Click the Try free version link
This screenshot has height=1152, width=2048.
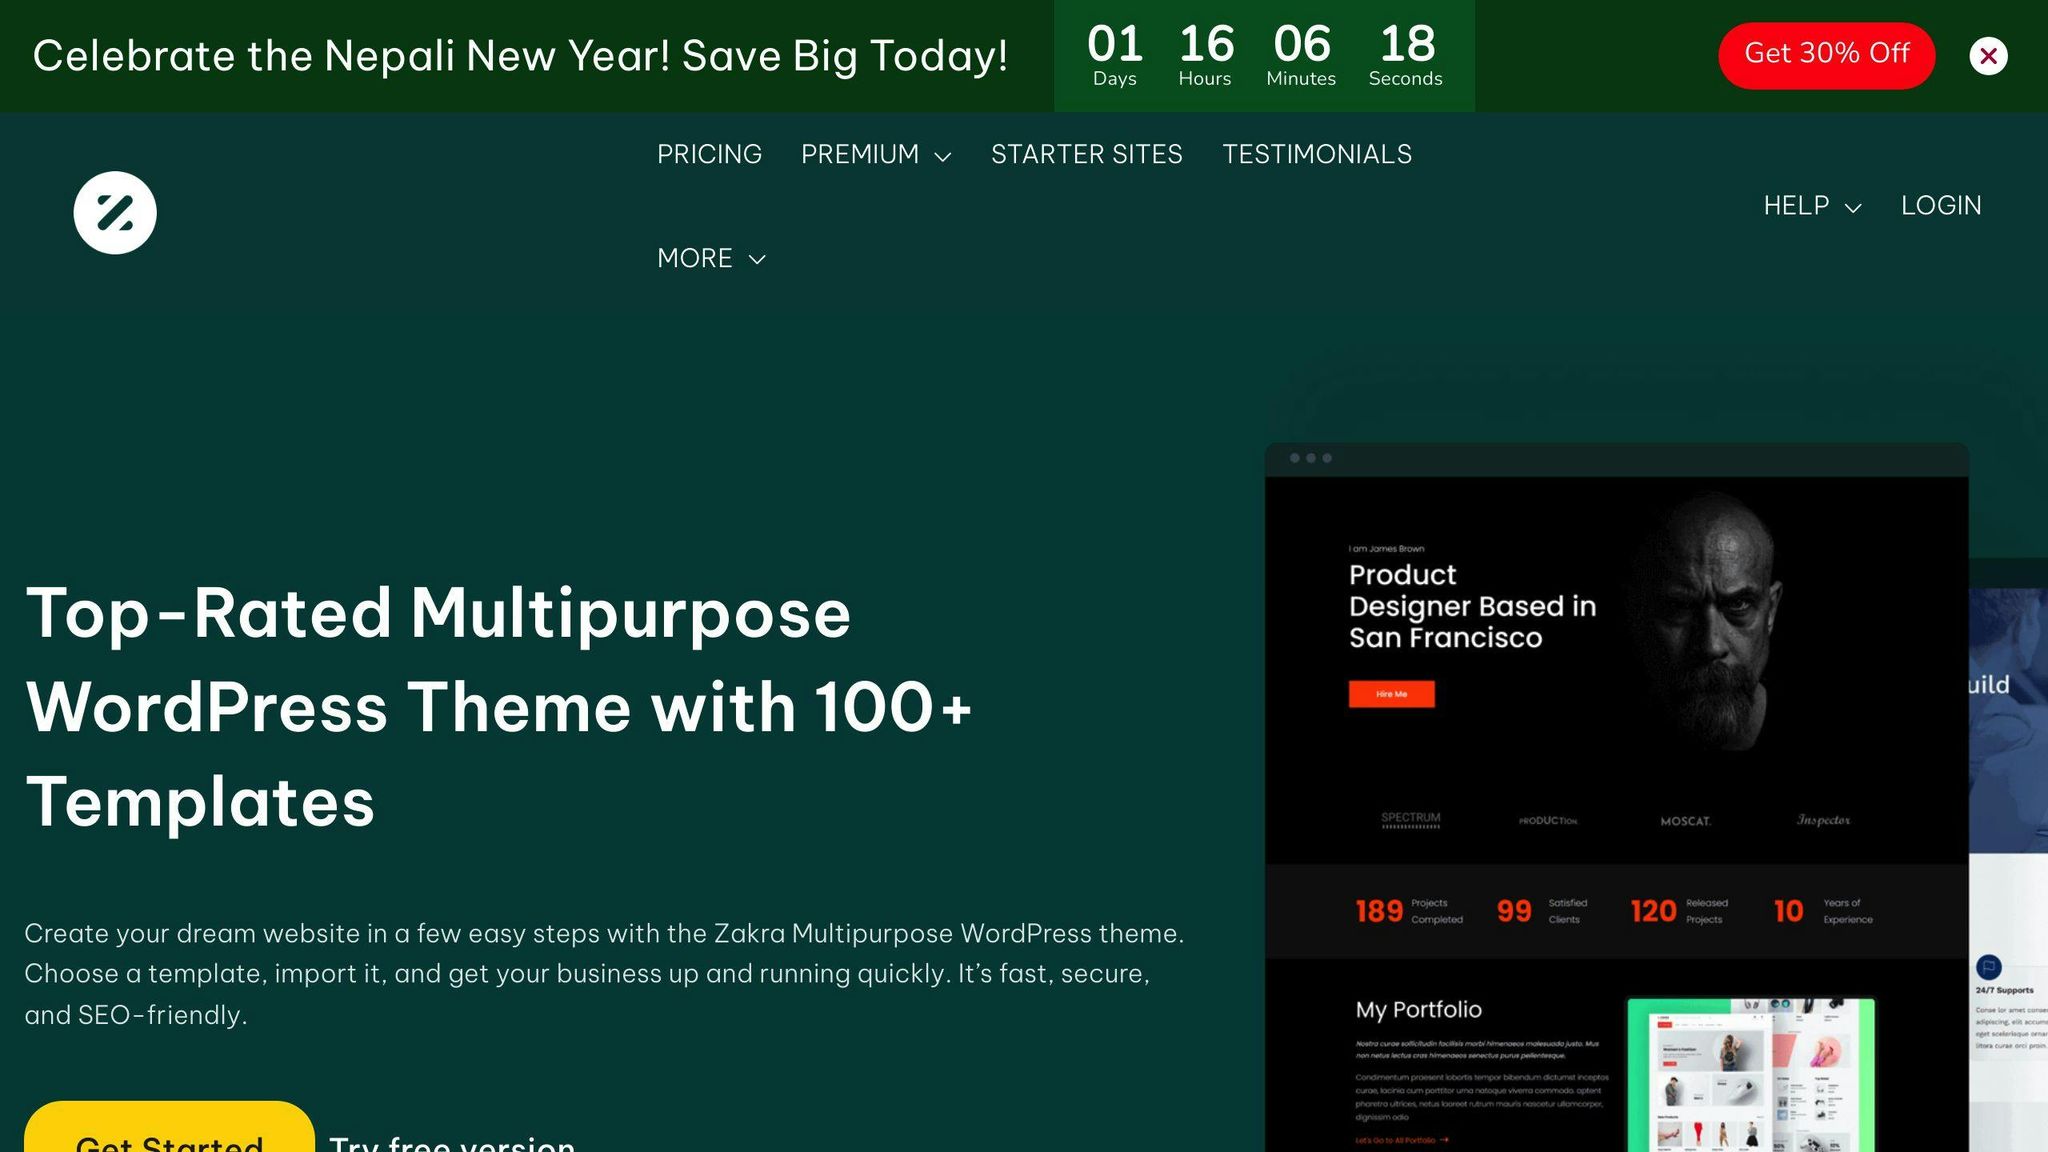point(452,1142)
